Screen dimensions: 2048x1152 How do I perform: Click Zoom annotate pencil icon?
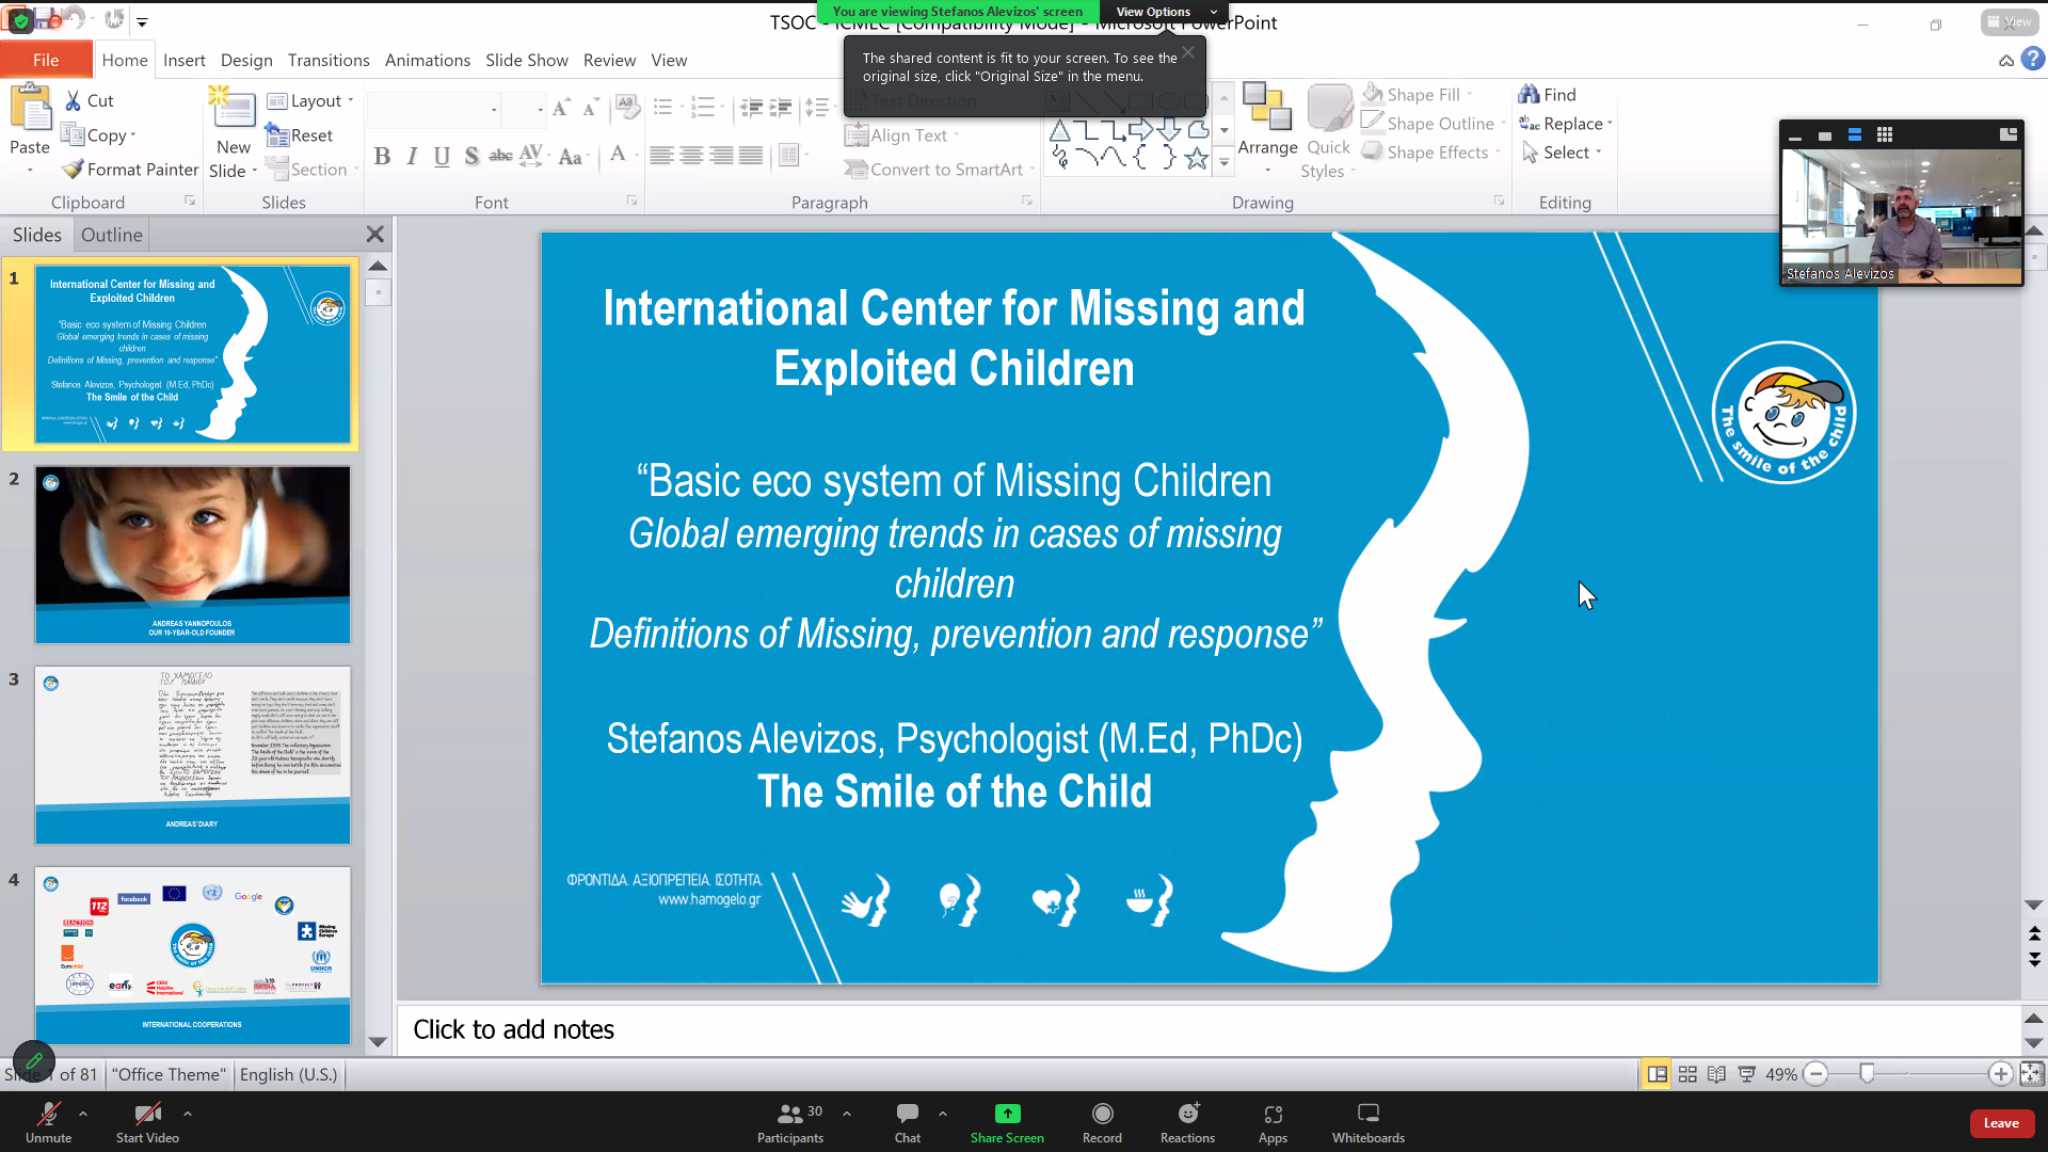pos(34,1060)
